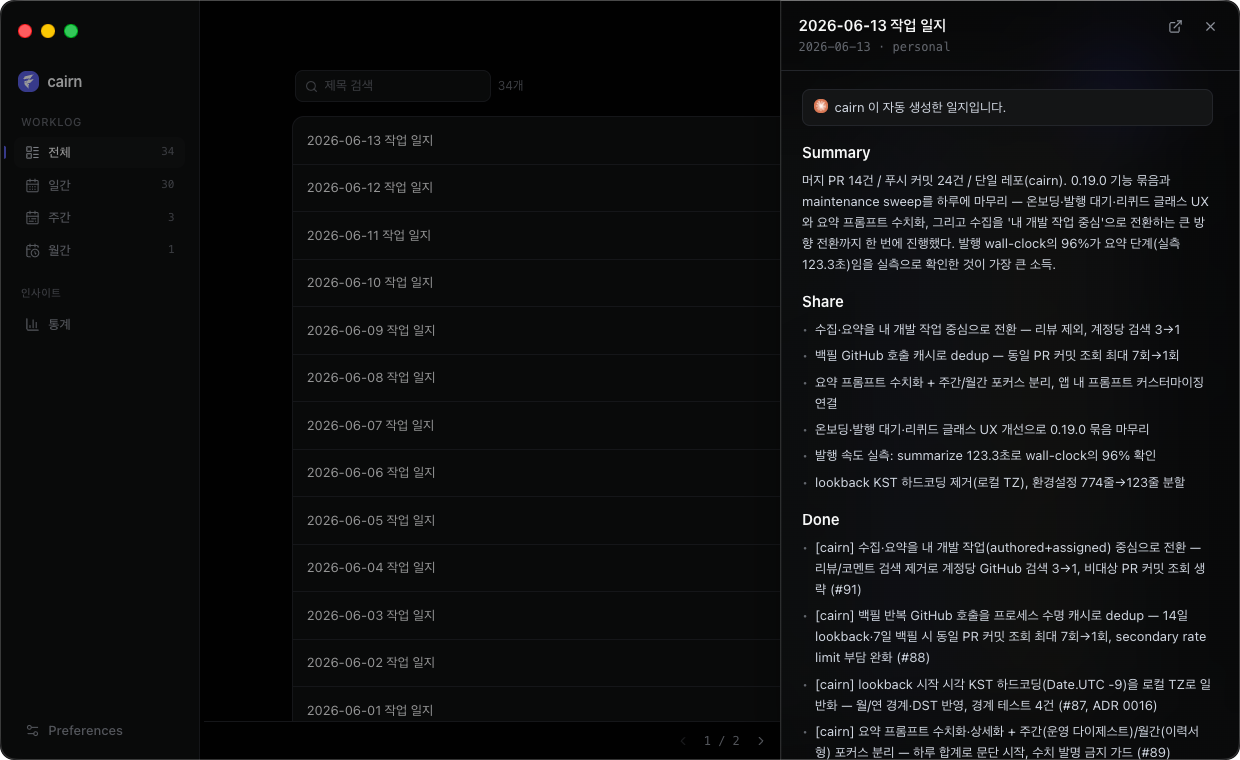The image size is (1240, 760).
Task: Open 통계 insights page
Action: (x=100, y=324)
